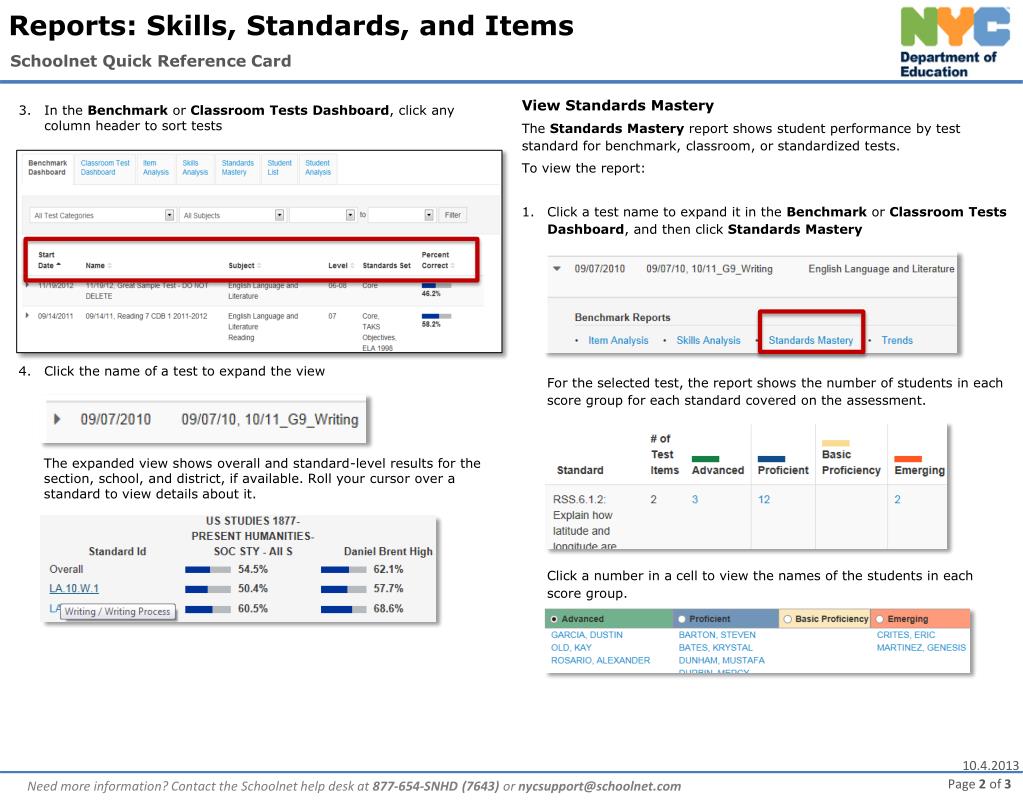Click the blue Proficient color swatch
Screen dimensions: 1023x808
(771, 459)
